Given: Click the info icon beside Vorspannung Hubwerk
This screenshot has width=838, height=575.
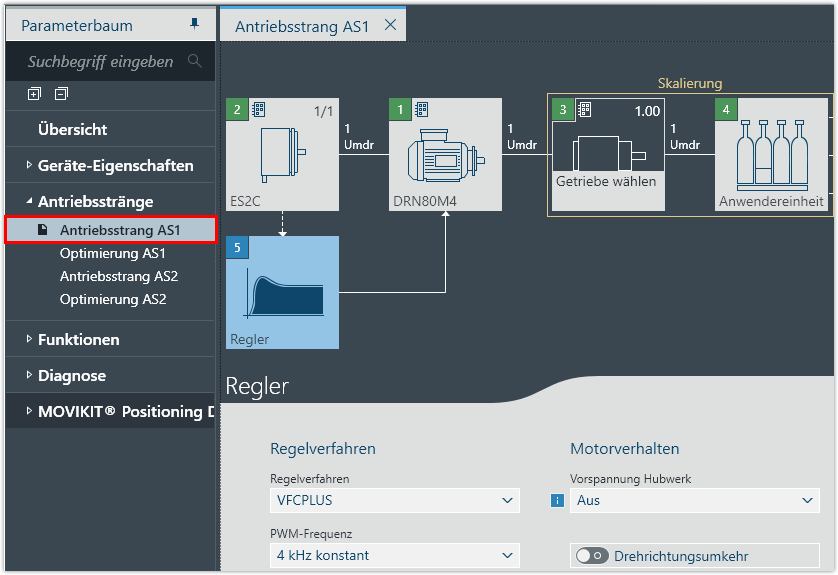Looking at the screenshot, I should 558,500.
